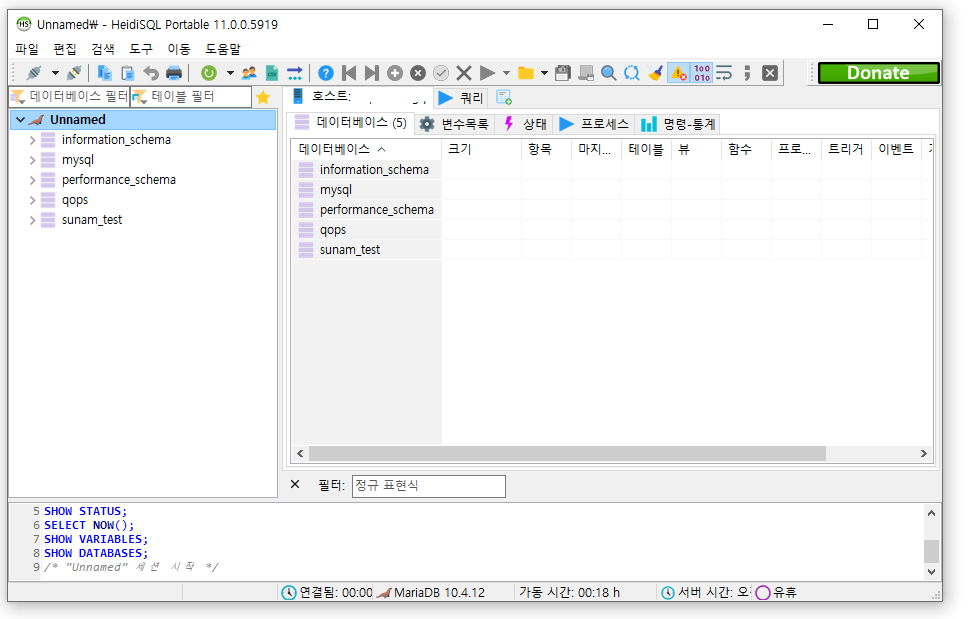Open the 도움말 menu
This screenshot has width=970, height=619.
[x=223, y=49]
